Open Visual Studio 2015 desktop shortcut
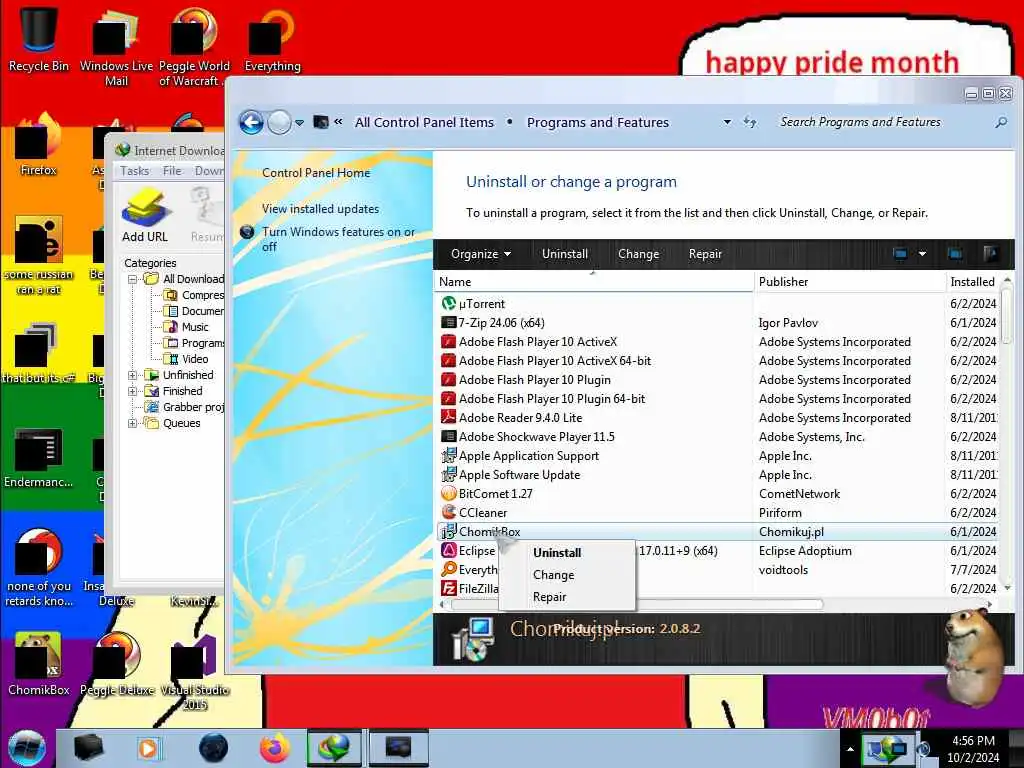1024x768 pixels. point(195,671)
